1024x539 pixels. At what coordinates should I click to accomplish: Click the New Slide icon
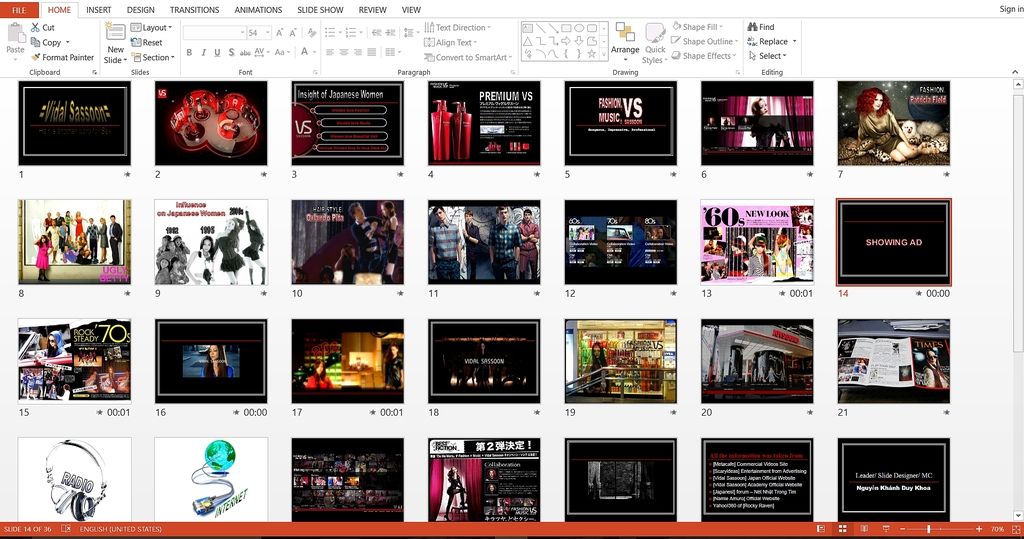[116, 32]
